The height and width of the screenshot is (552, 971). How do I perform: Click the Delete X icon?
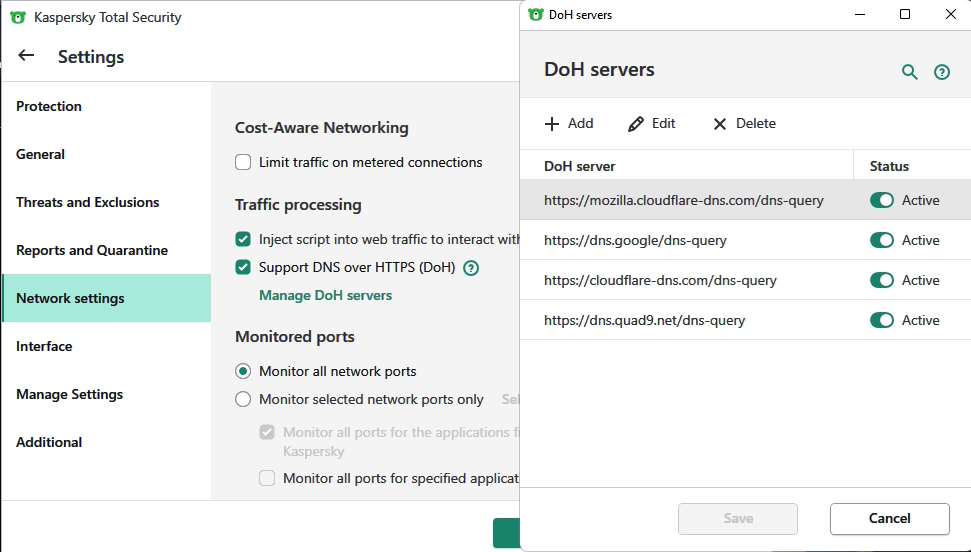point(720,124)
